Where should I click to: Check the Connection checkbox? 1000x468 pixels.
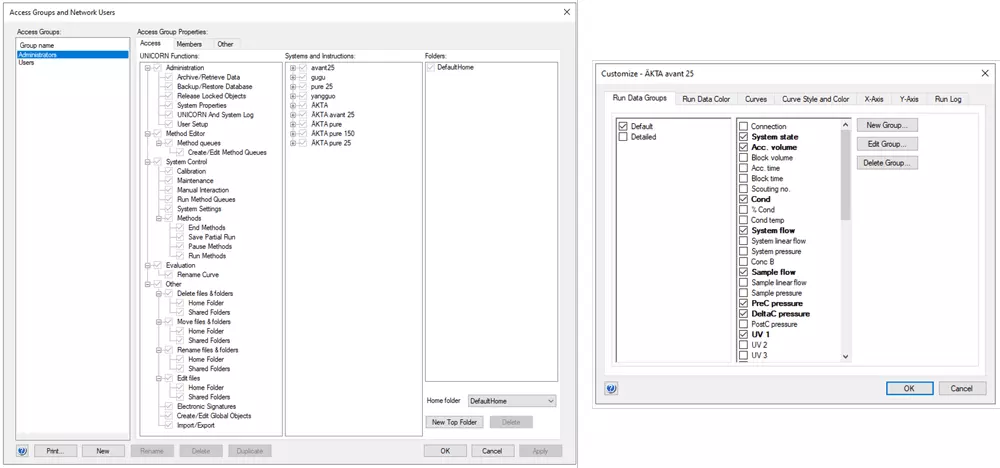coord(743,127)
